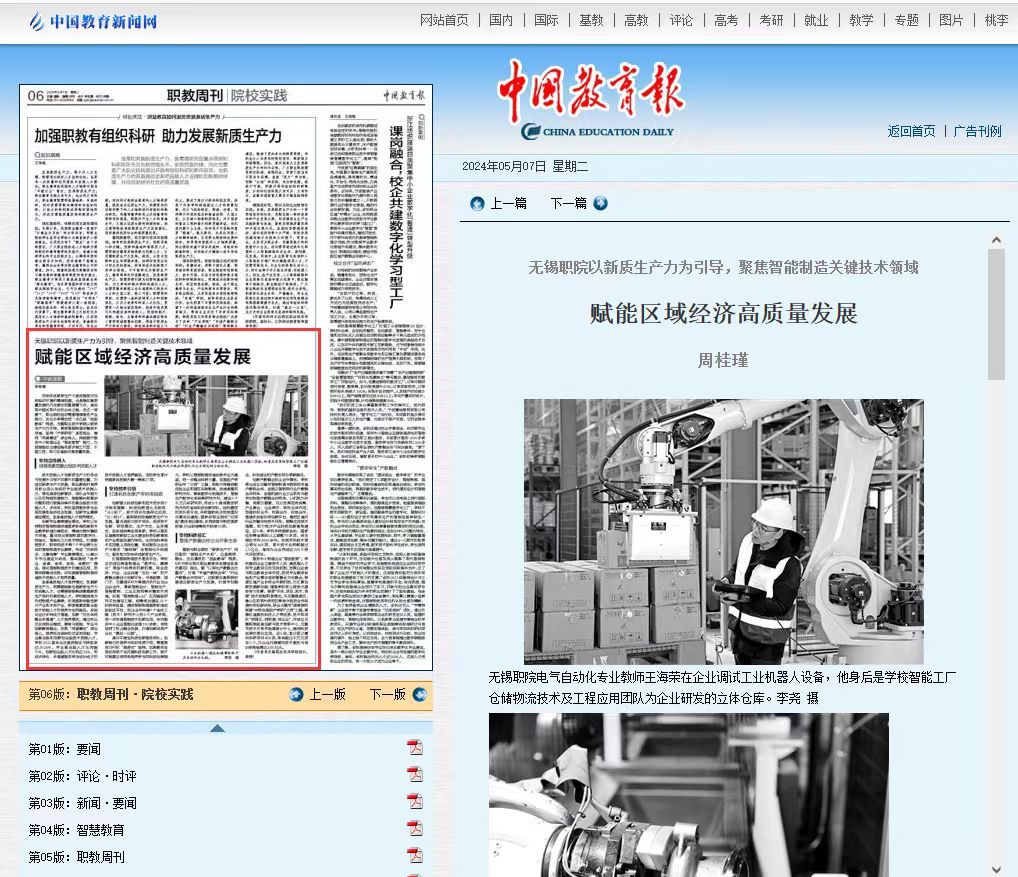The height and width of the screenshot is (877, 1018).
Task: Open the 第01版：要闻 page link
Action: coord(64,749)
